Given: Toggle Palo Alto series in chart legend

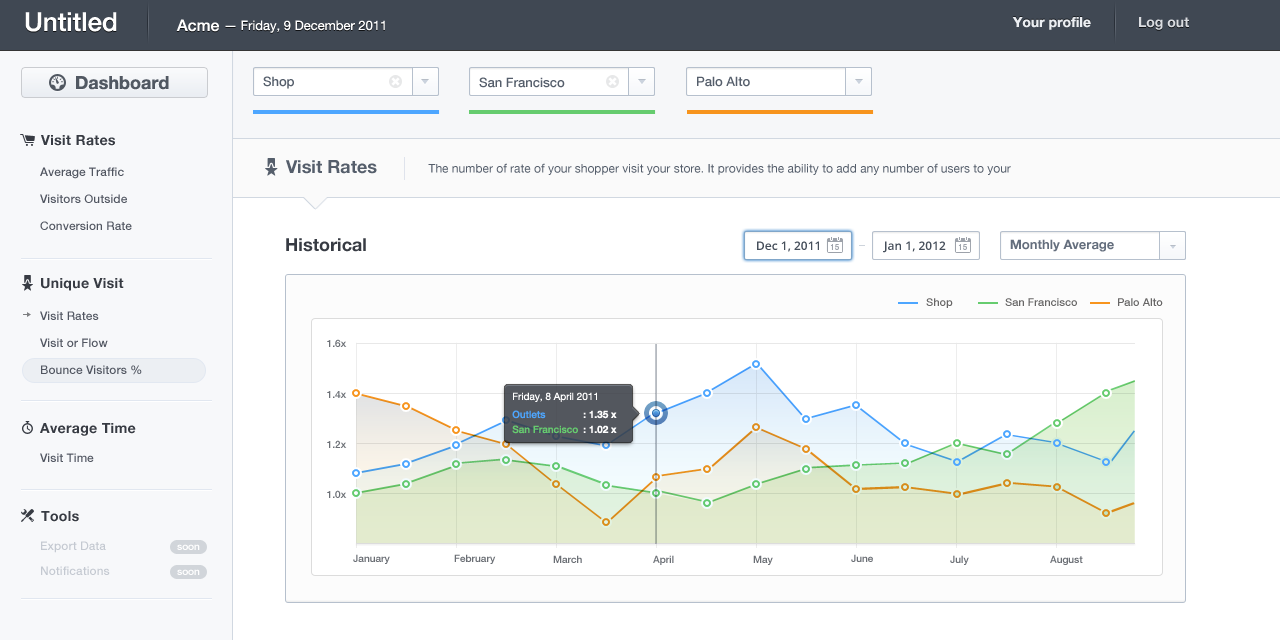Looking at the screenshot, I should click(1126, 302).
